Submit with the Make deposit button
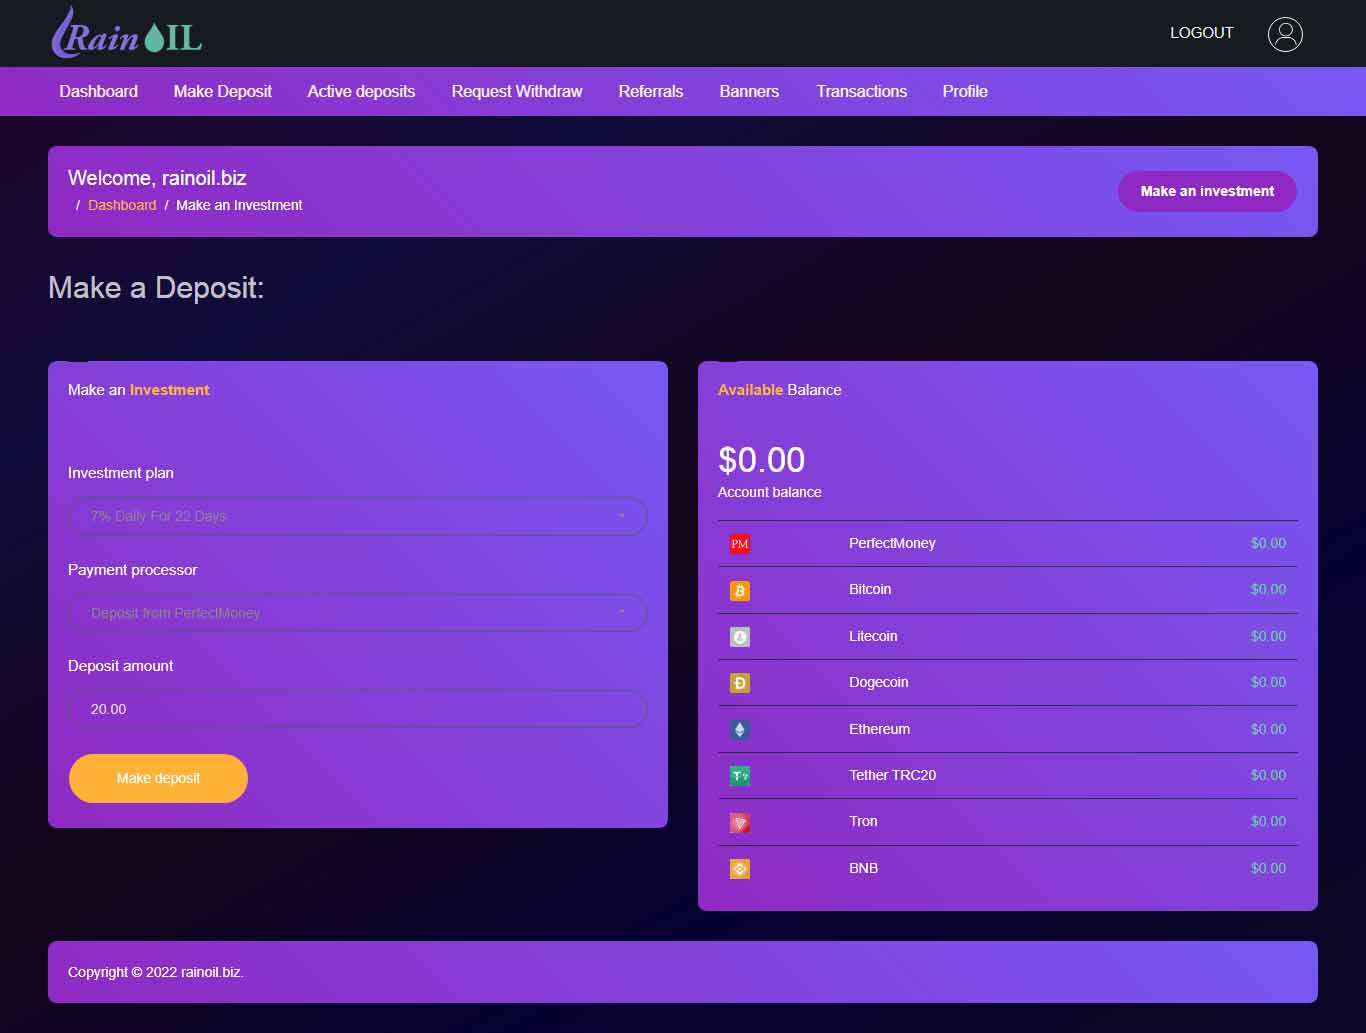Viewport: 1366px width, 1033px height. click(x=158, y=778)
